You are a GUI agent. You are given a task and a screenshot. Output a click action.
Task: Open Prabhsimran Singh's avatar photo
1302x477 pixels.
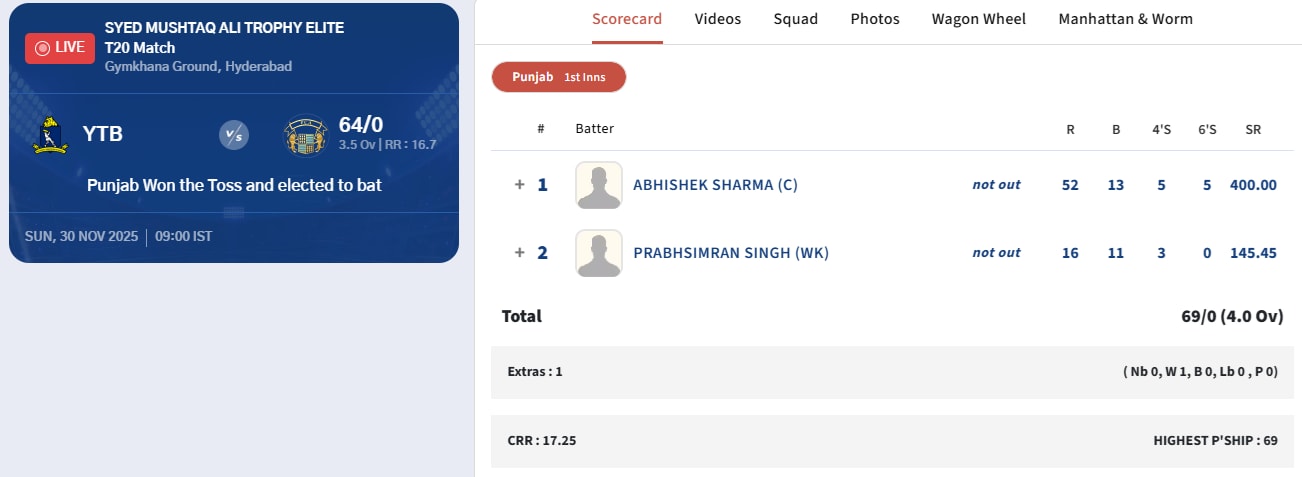[x=598, y=253]
